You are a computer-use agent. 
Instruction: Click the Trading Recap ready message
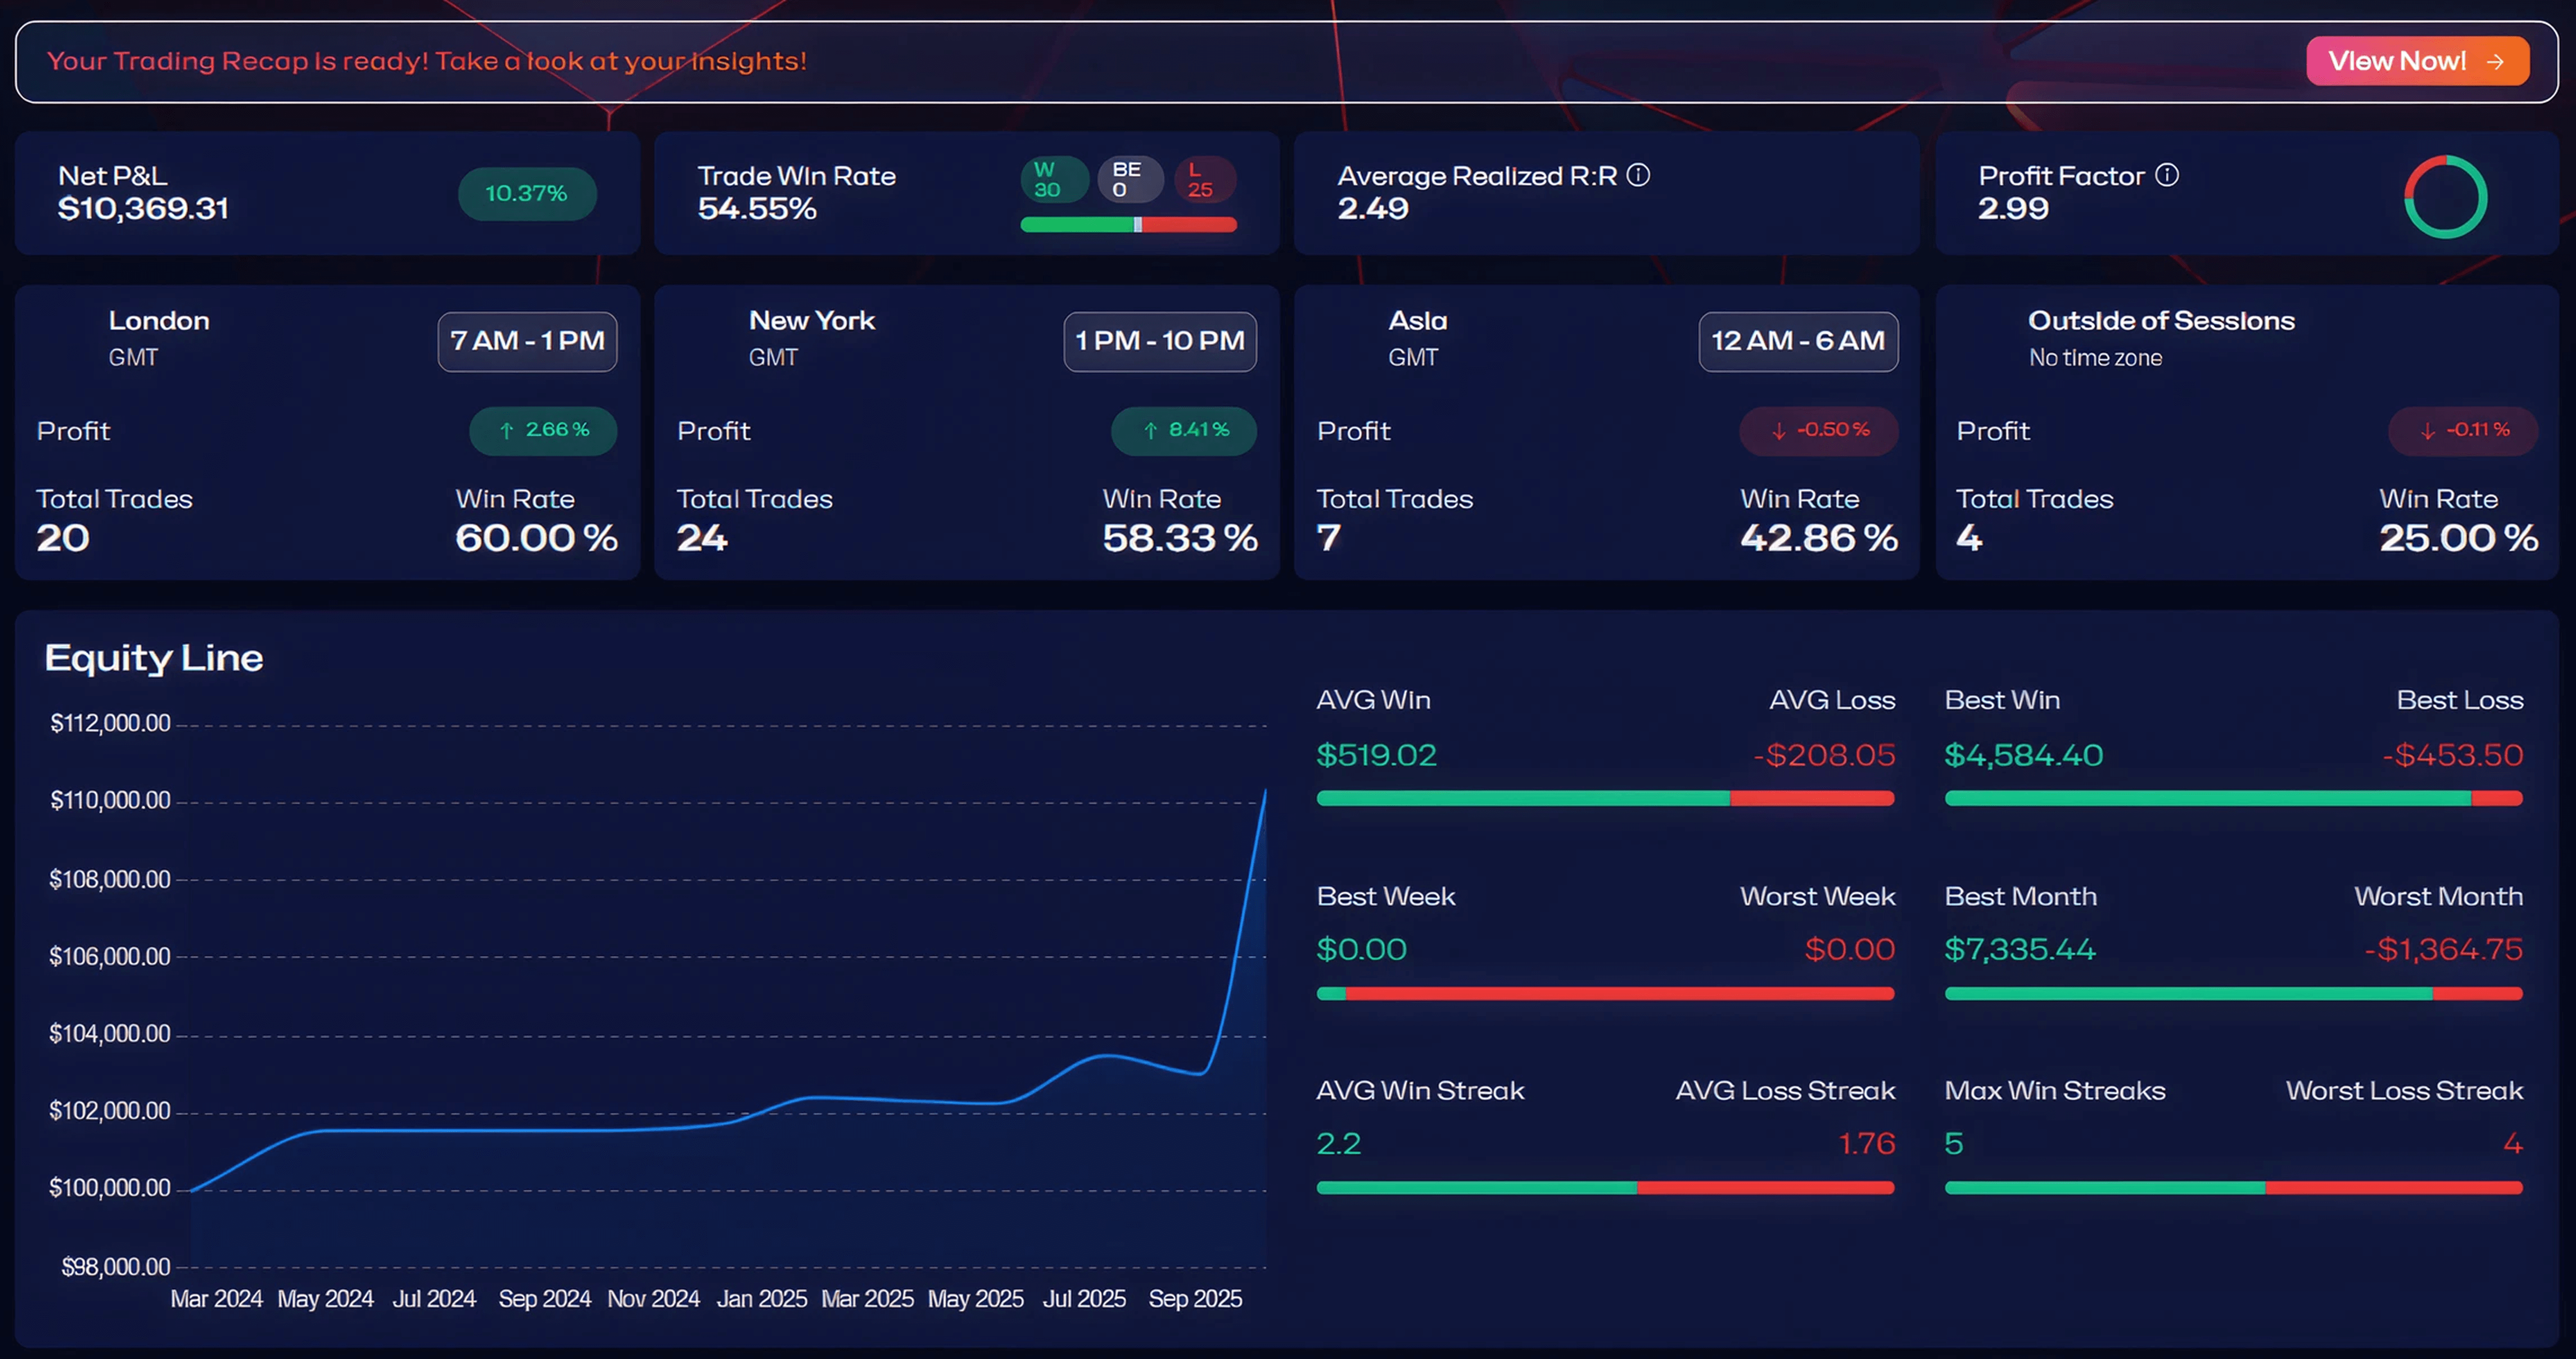pos(427,61)
